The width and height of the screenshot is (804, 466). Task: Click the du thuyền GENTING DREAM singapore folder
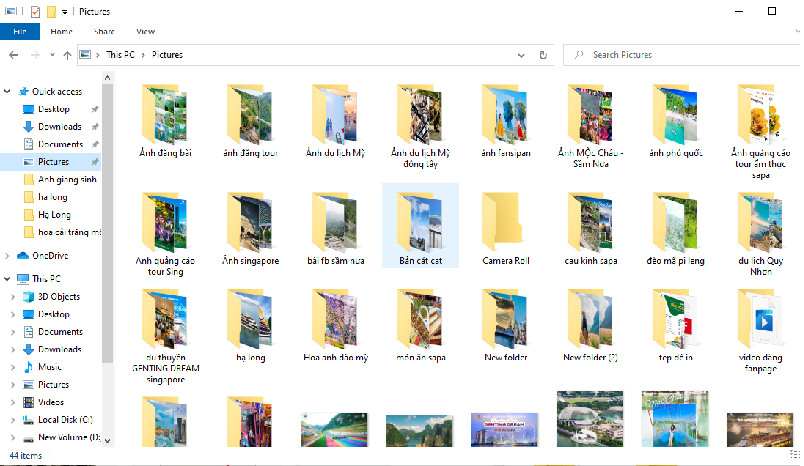(165, 336)
